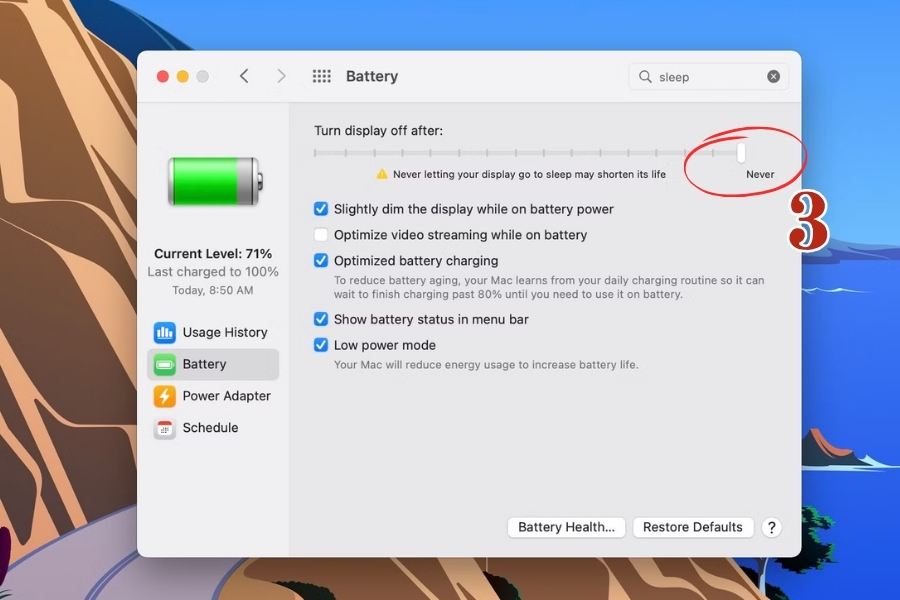Image resolution: width=900 pixels, height=600 pixels.
Task: Click the large green battery level icon
Action: click(214, 182)
